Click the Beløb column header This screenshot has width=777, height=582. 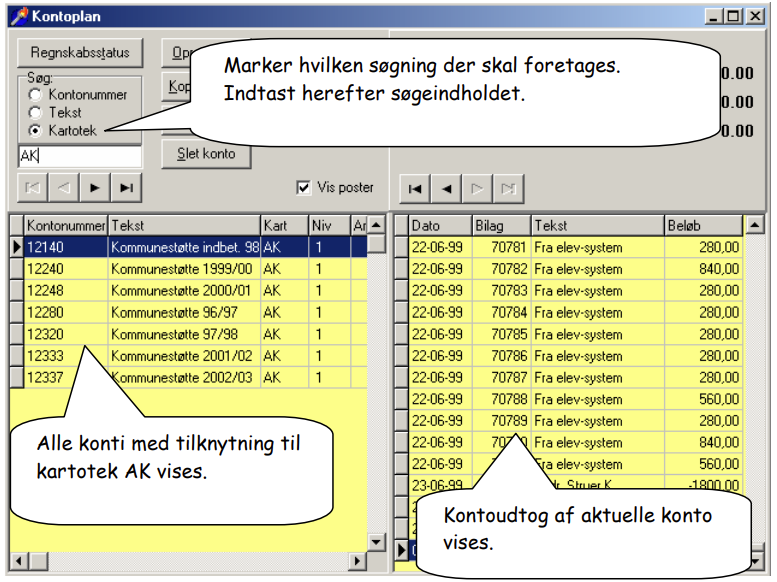click(703, 226)
